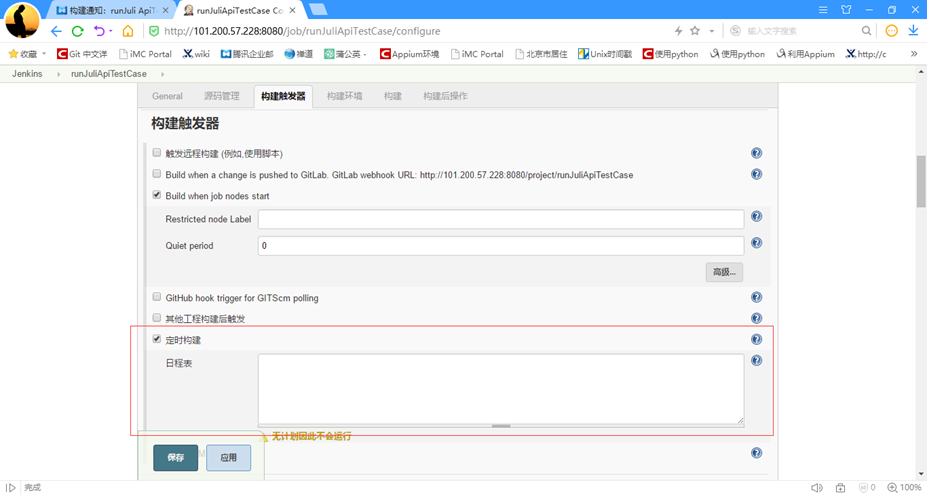927x495 pixels.
Task: Enable Build when change pushed to GitLab
Action: tap(157, 174)
